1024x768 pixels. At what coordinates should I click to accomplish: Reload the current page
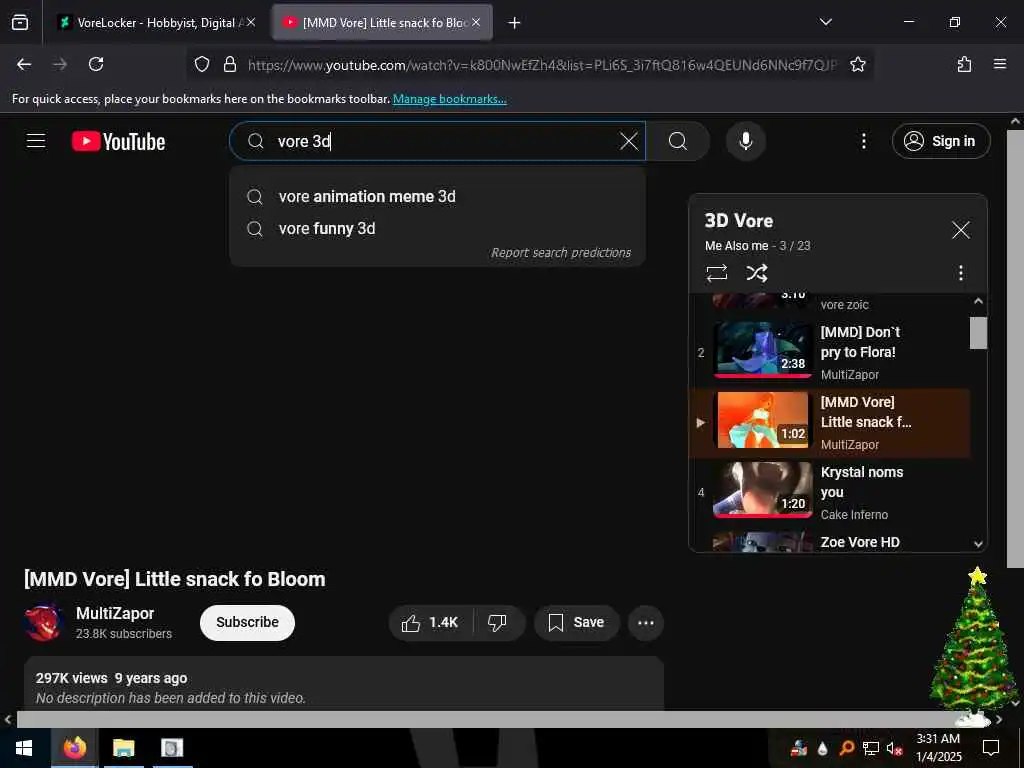(96, 64)
